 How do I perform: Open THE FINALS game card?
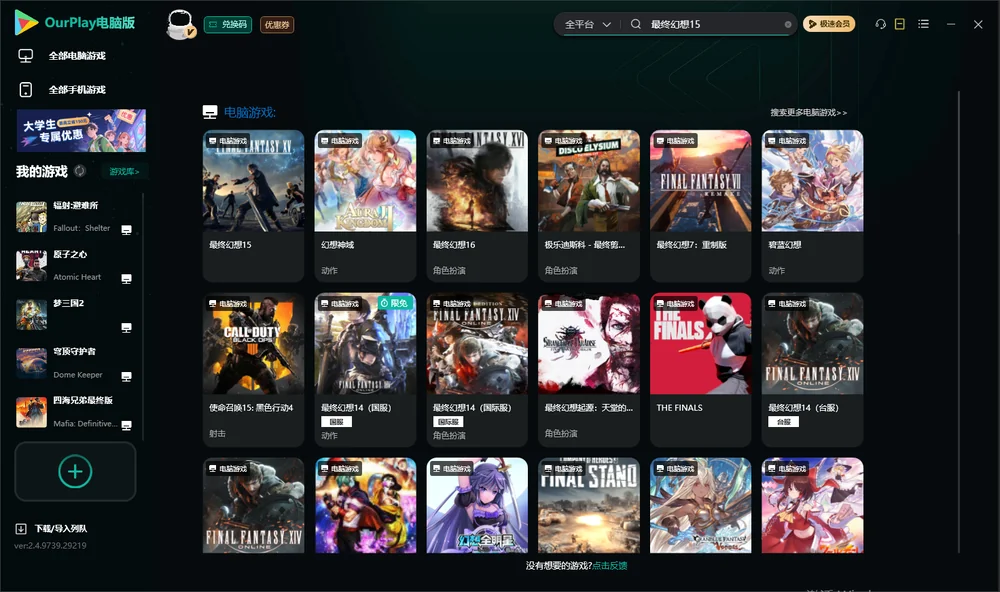(x=701, y=369)
